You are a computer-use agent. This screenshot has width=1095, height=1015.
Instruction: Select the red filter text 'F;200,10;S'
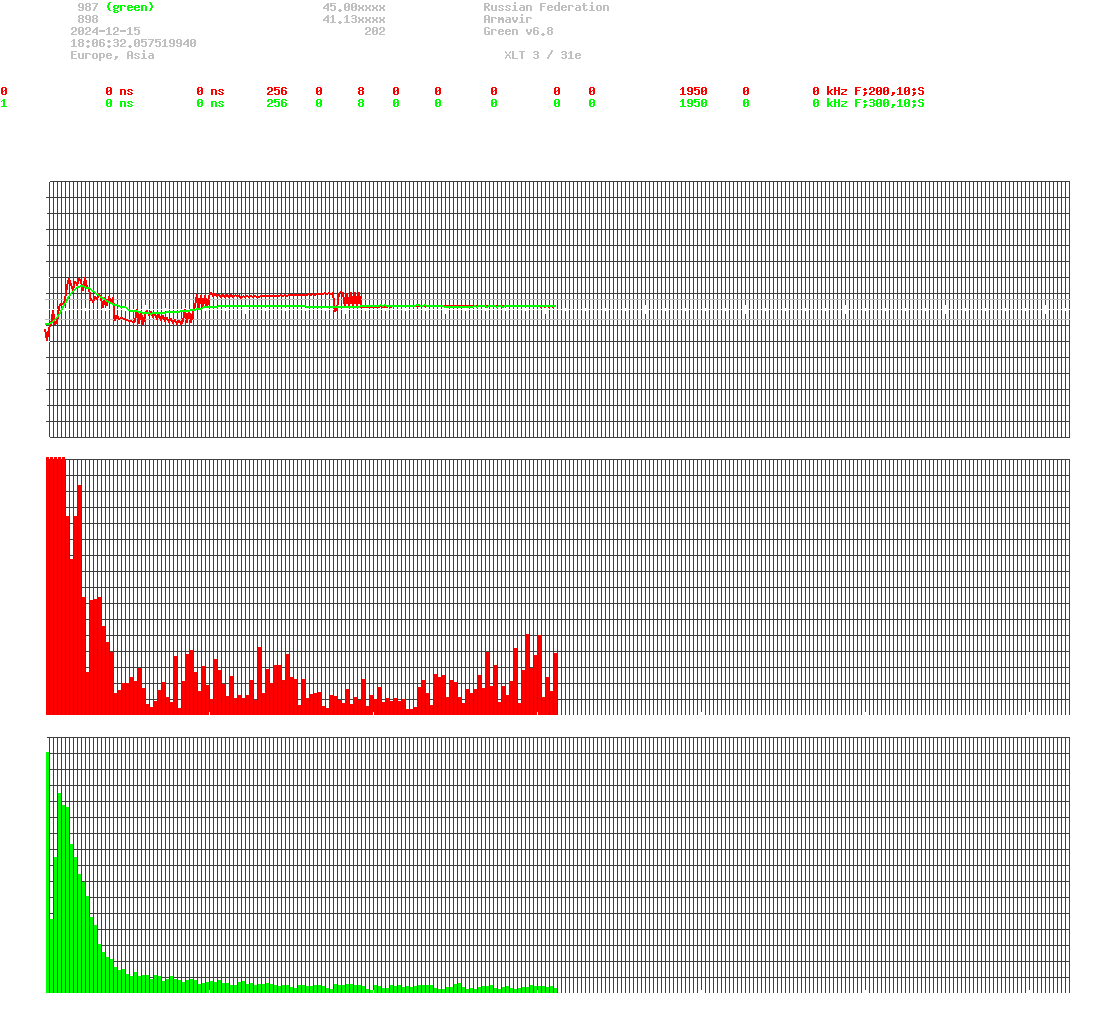pyautogui.click(x=890, y=92)
